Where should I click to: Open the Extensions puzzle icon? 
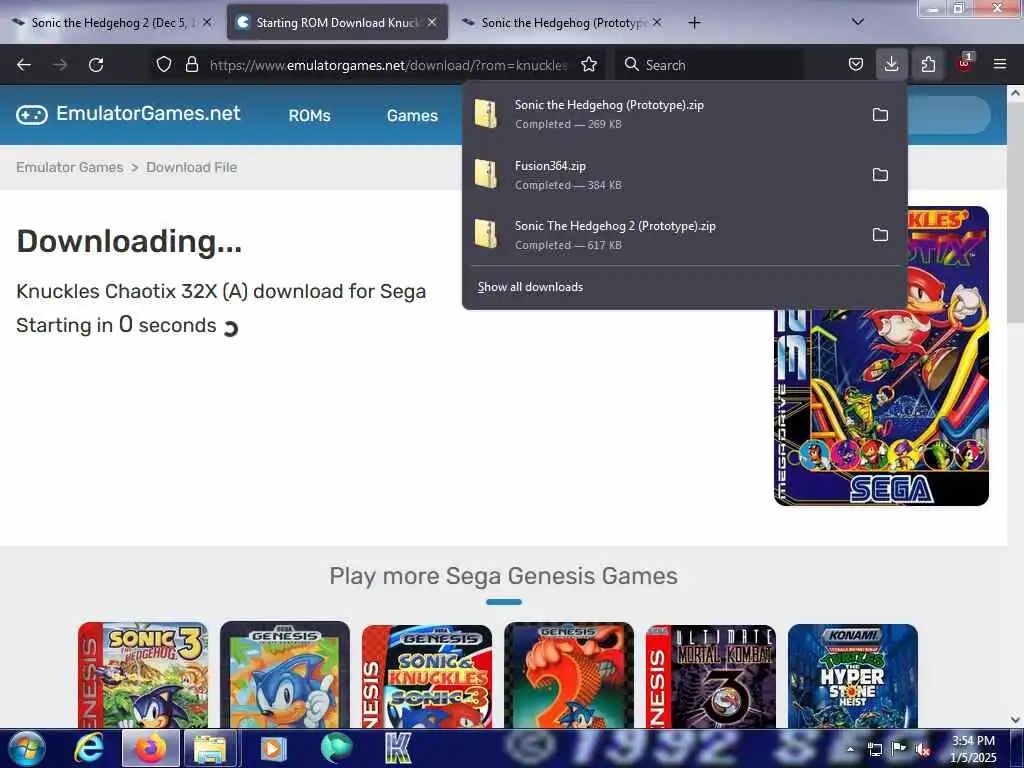pyautogui.click(x=928, y=64)
